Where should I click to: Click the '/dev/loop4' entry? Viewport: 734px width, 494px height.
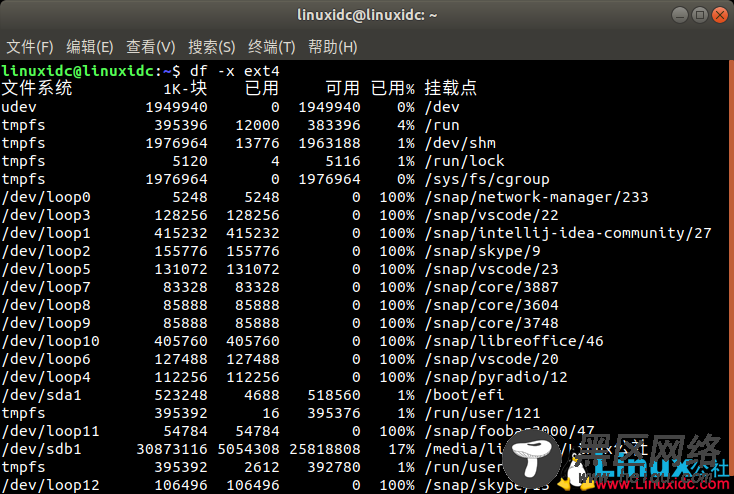pyautogui.click(x=46, y=377)
